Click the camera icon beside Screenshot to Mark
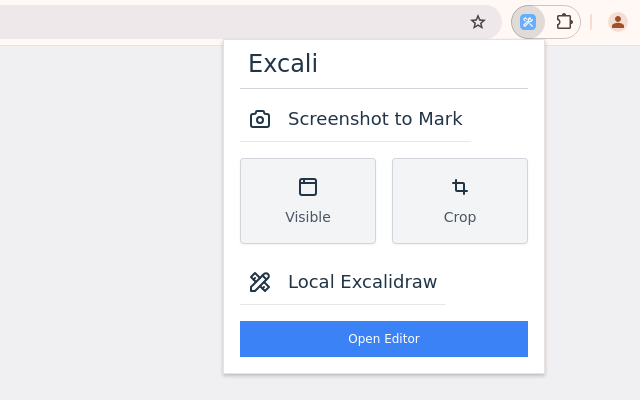Viewport: 640px width, 400px height. click(260, 119)
